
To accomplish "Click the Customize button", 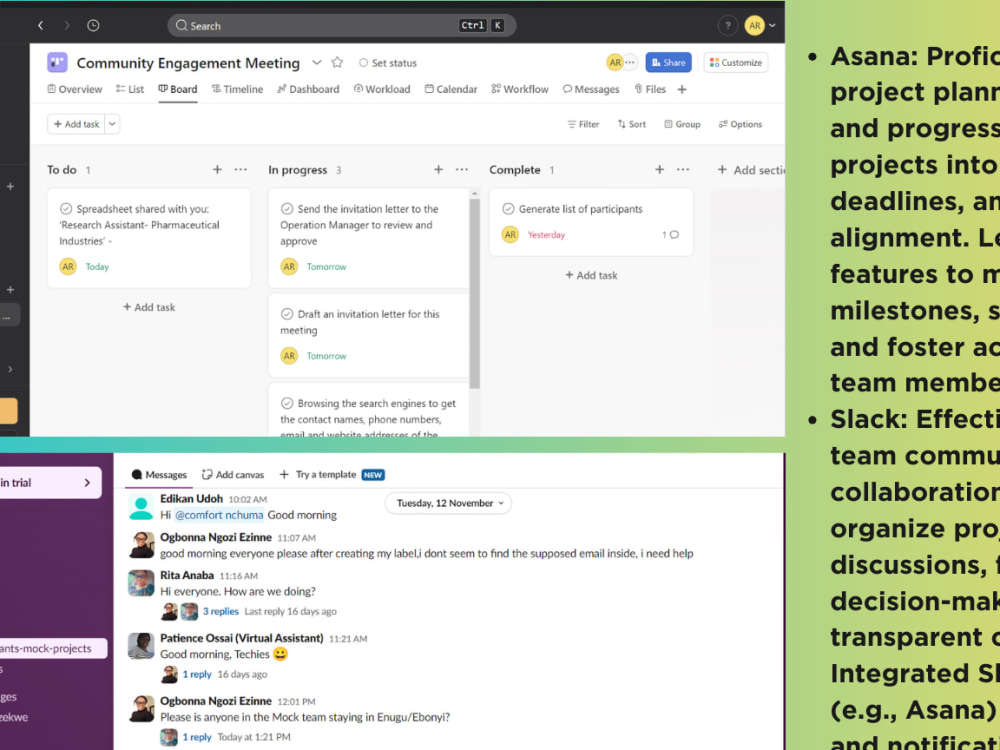I will (x=736, y=62).
